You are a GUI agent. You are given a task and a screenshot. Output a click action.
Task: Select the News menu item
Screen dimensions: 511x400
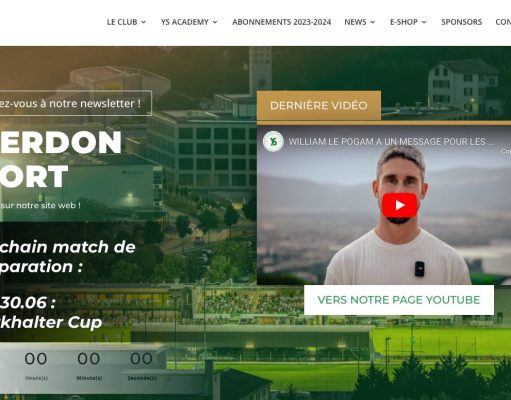pos(355,22)
